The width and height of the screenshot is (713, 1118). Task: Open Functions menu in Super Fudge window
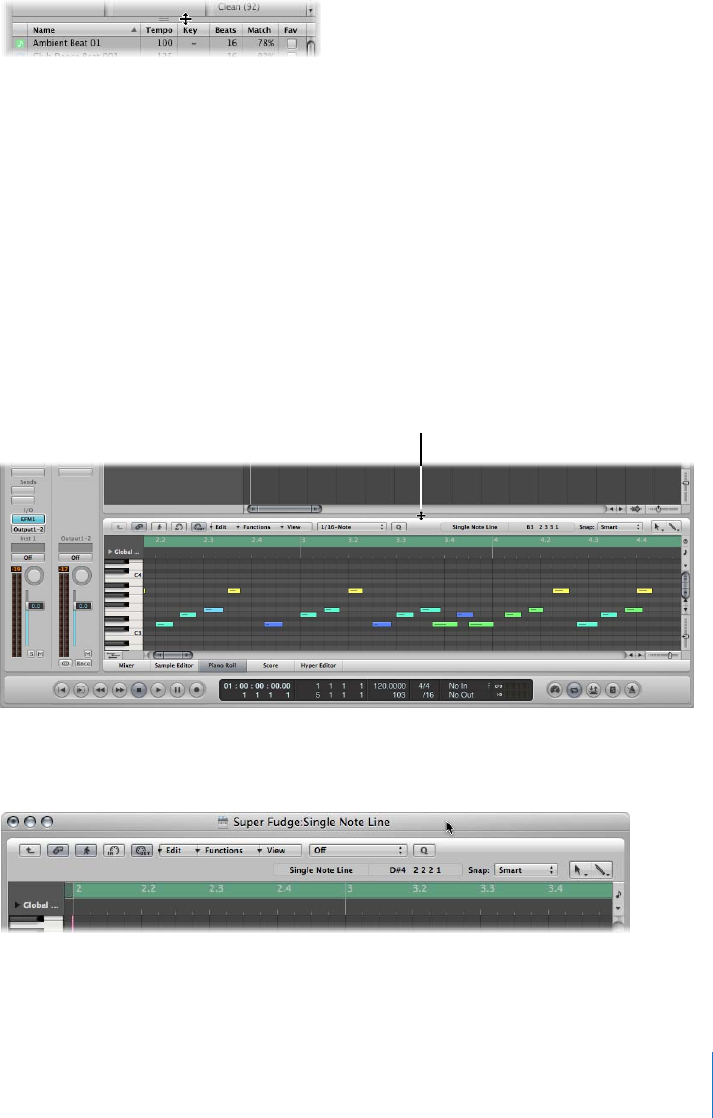(x=222, y=850)
